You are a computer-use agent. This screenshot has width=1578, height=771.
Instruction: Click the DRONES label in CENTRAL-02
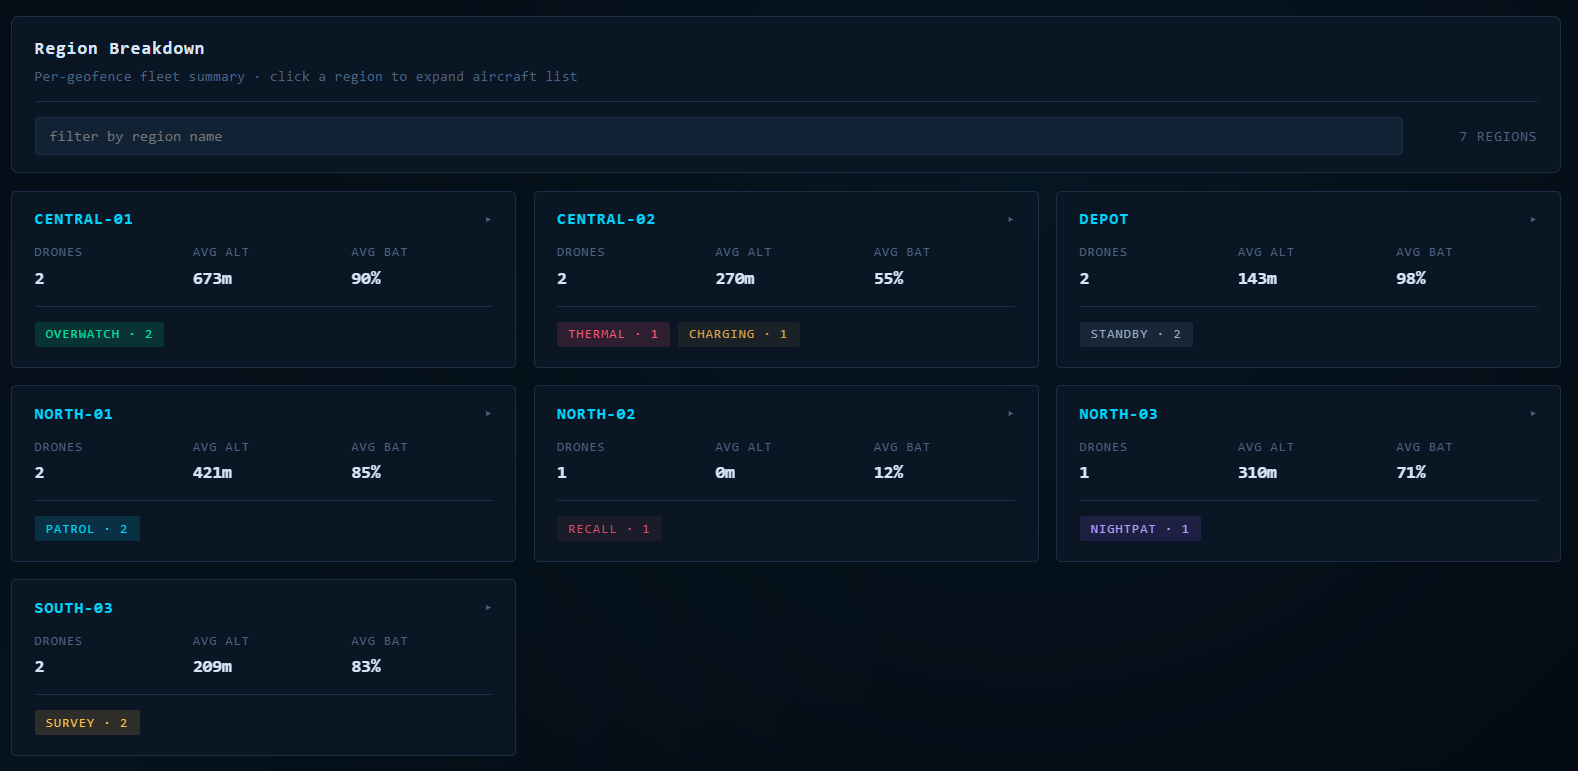[581, 252]
